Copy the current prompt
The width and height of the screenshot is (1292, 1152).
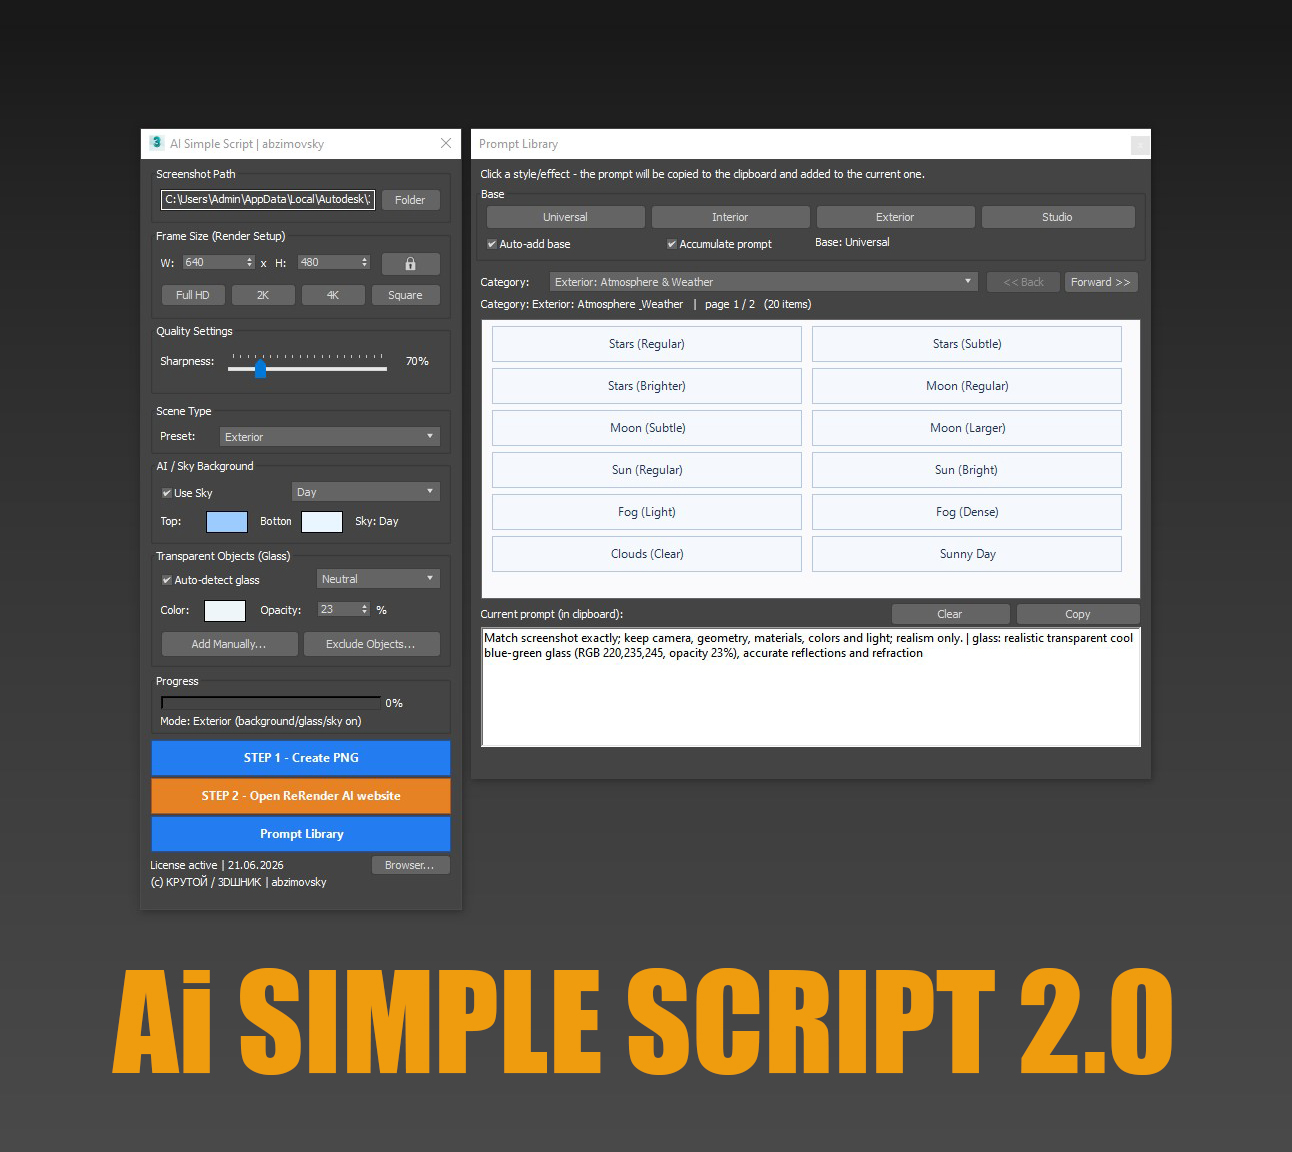click(x=1078, y=614)
